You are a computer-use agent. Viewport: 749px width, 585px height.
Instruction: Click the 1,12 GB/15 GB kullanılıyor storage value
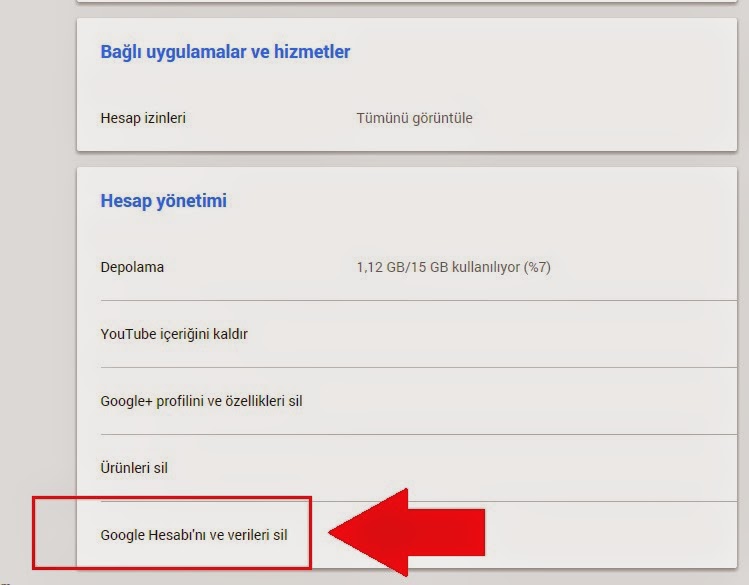(453, 267)
